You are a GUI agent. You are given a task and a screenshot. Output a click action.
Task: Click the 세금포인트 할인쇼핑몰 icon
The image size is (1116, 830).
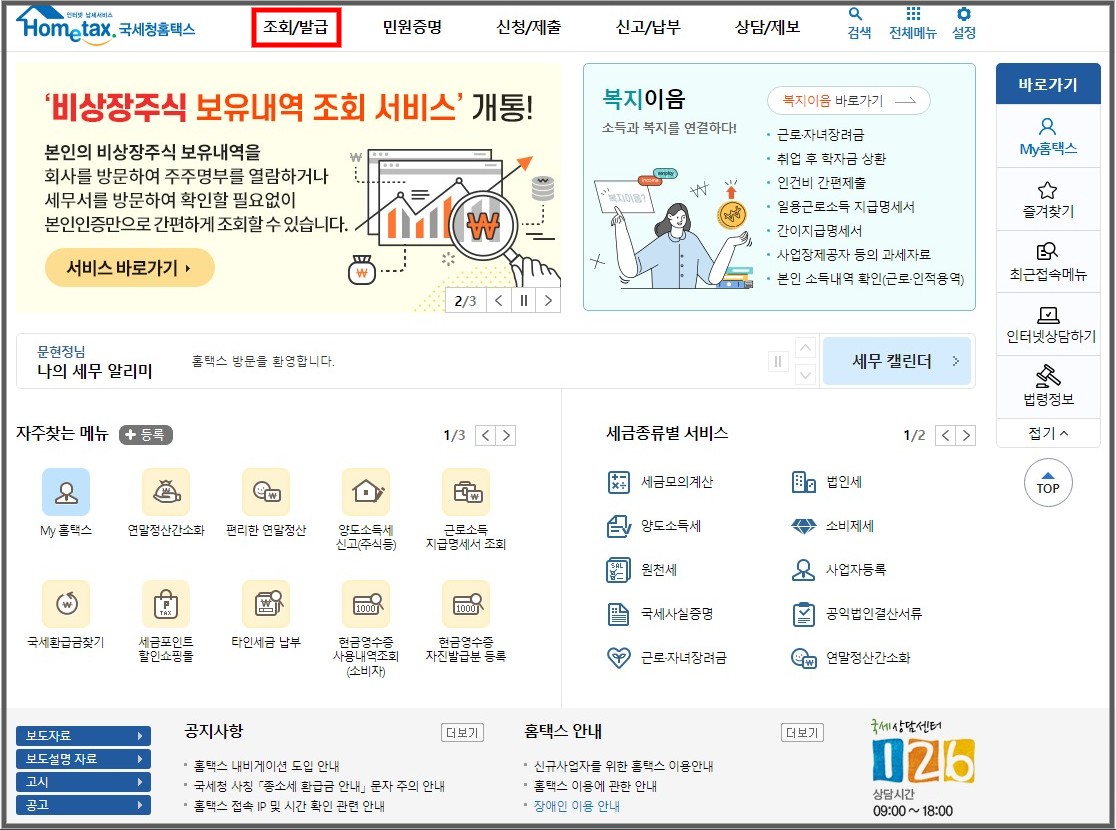click(x=166, y=604)
